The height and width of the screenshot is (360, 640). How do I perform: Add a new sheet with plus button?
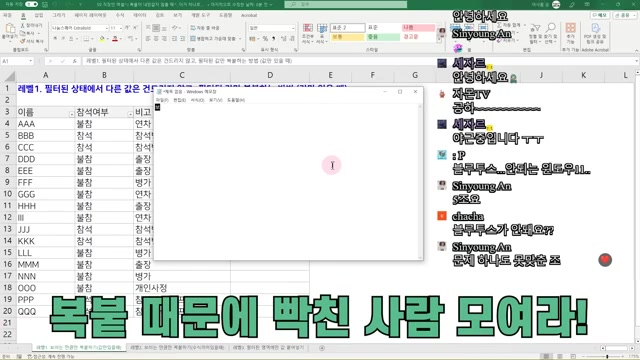point(322,348)
